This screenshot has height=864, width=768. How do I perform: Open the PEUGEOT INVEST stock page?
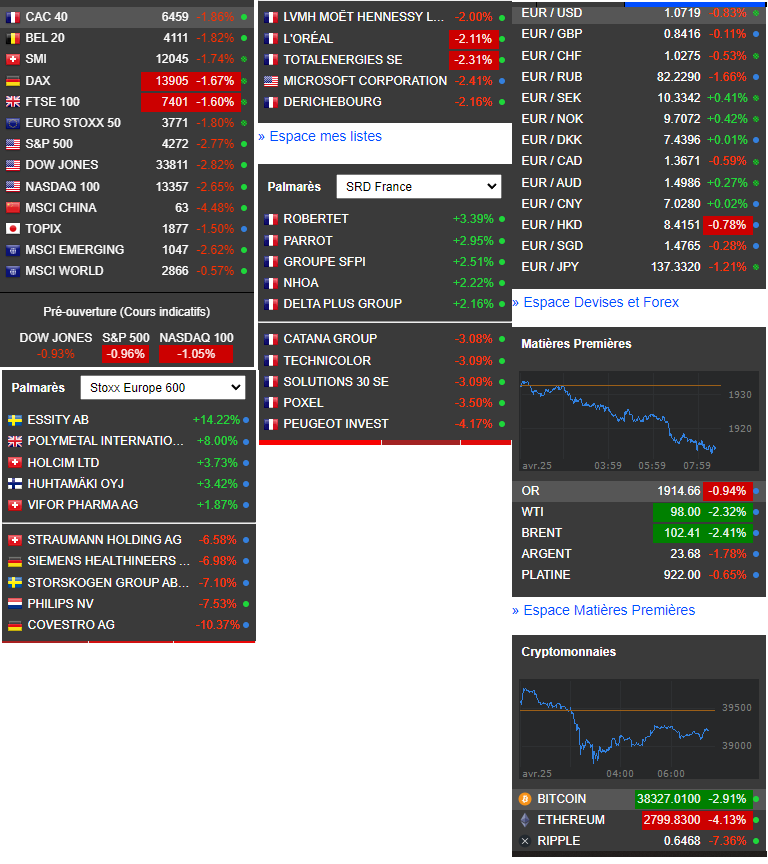[x=336, y=424]
